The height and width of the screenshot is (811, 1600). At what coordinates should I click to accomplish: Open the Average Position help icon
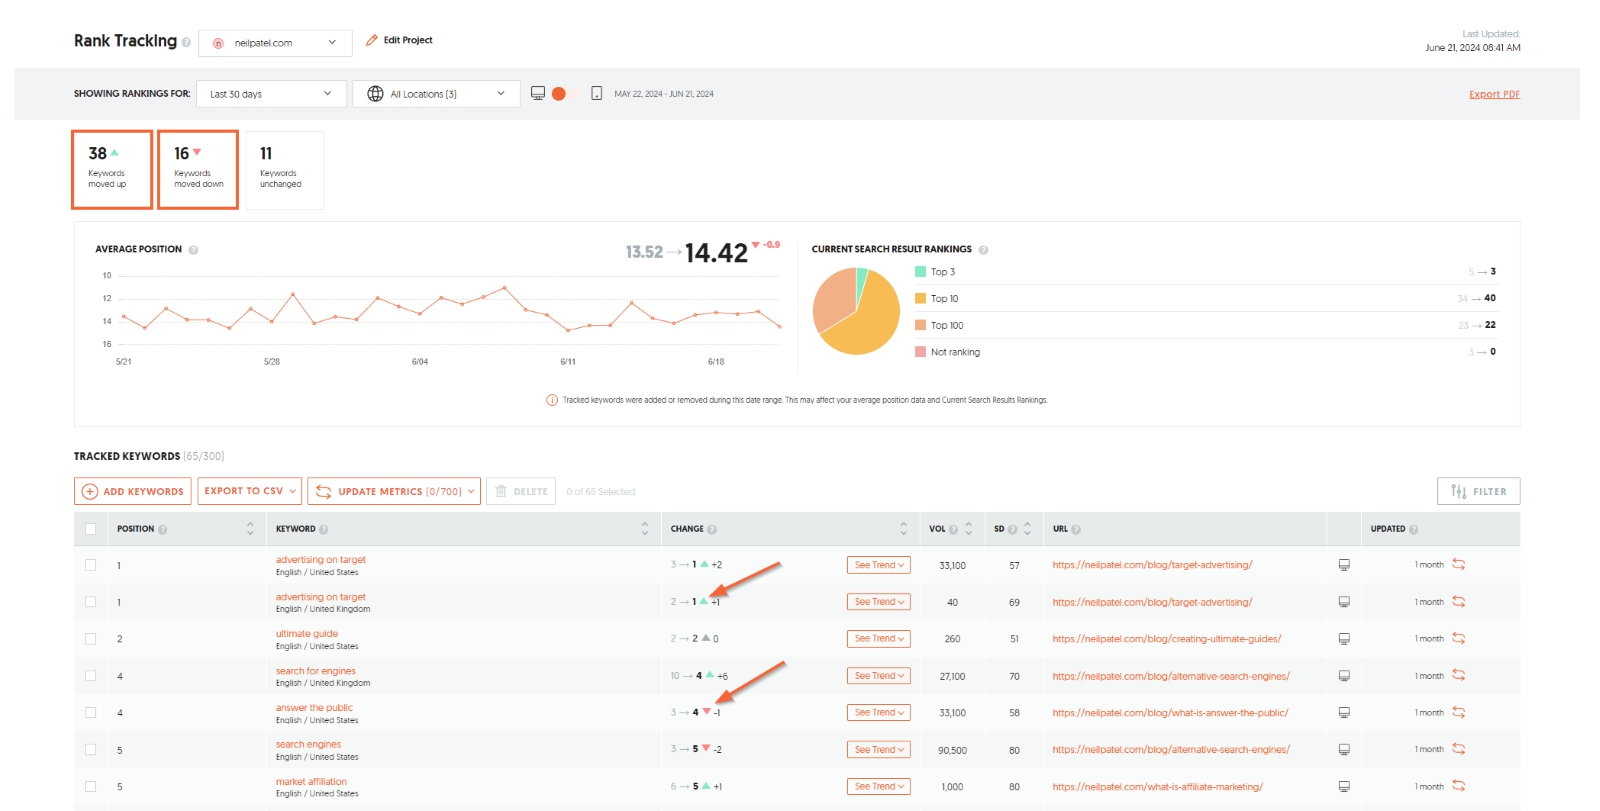[x=193, y=250]
